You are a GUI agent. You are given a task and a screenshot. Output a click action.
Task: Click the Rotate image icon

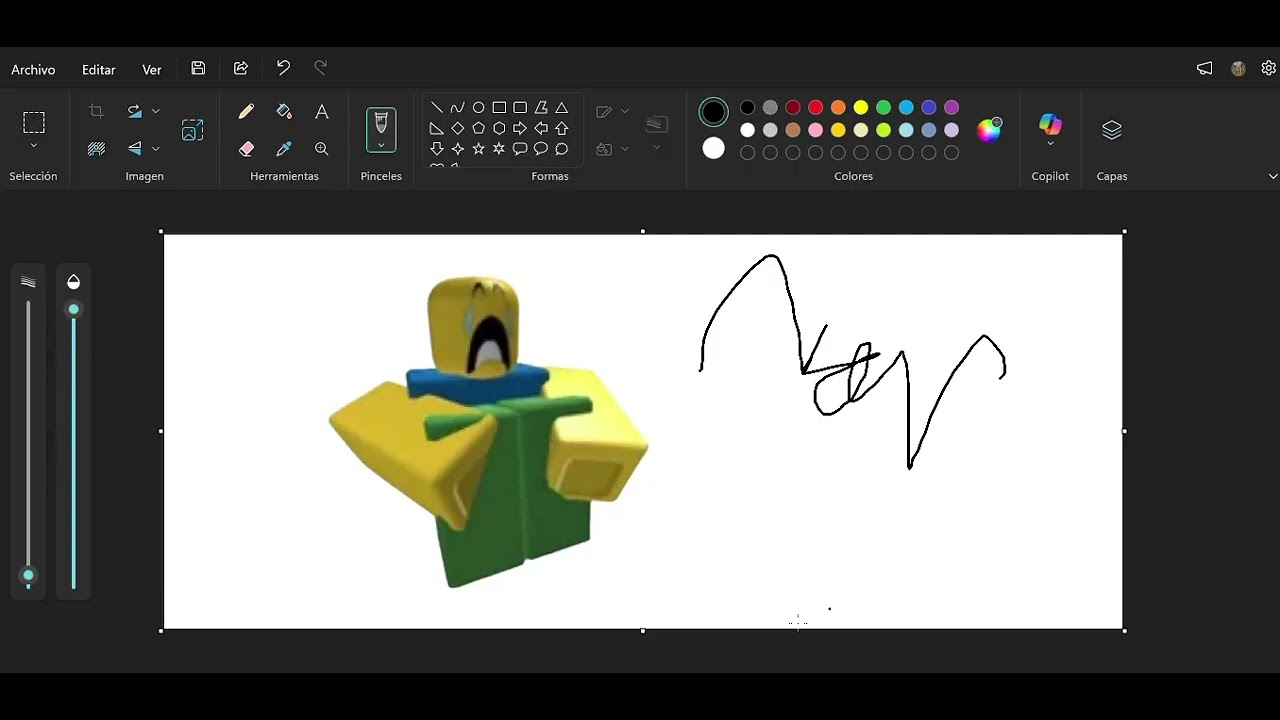click(135, 111)
